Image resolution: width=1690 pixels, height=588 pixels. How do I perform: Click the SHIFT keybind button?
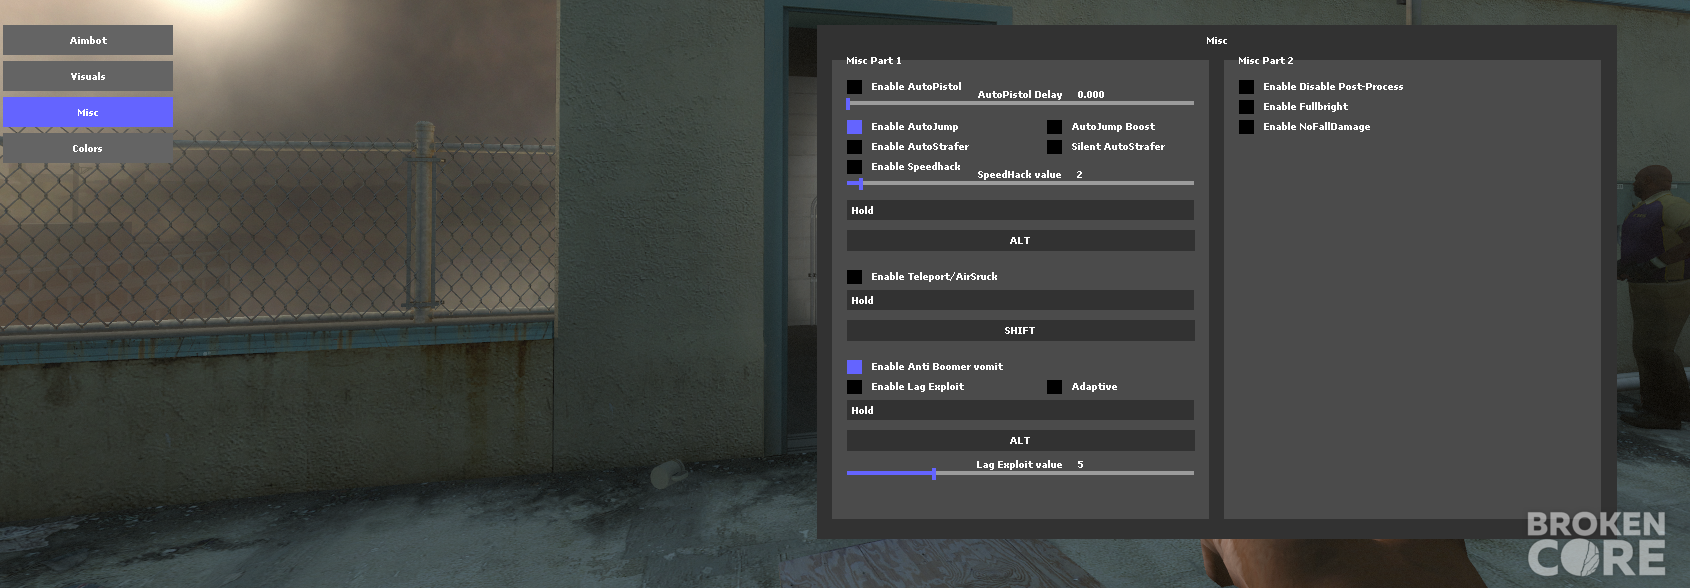(x=1020, y=330)
